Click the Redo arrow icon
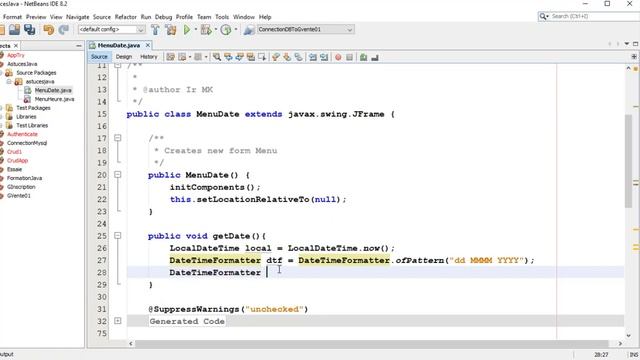640x360 pixels. click(63, 29)
